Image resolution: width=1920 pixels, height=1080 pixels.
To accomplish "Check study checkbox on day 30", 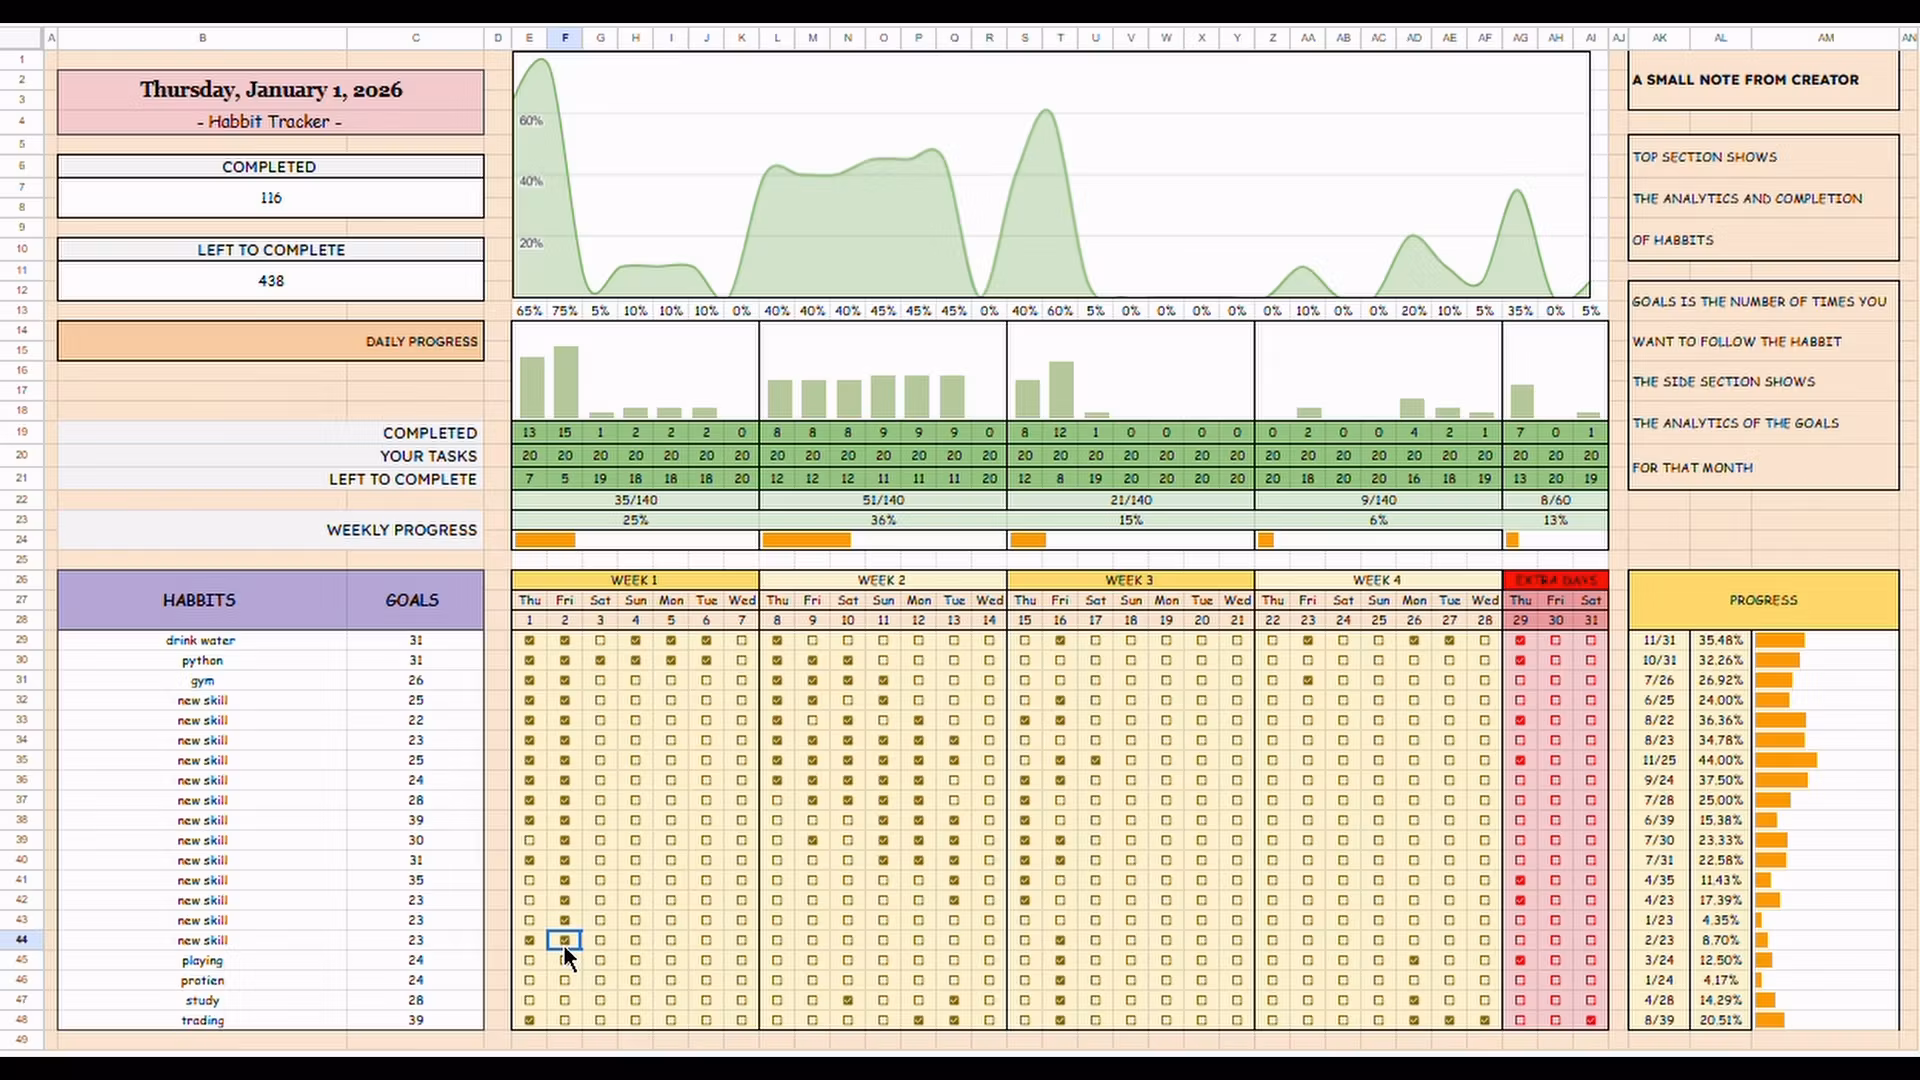I will (x=1555, y=1000).
